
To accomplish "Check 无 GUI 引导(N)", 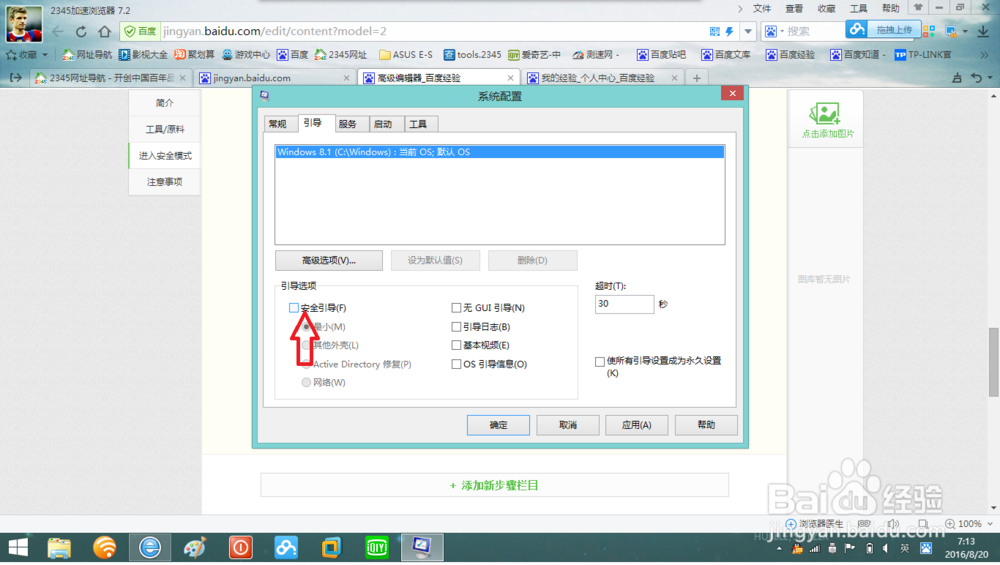I will pos(456,308).
